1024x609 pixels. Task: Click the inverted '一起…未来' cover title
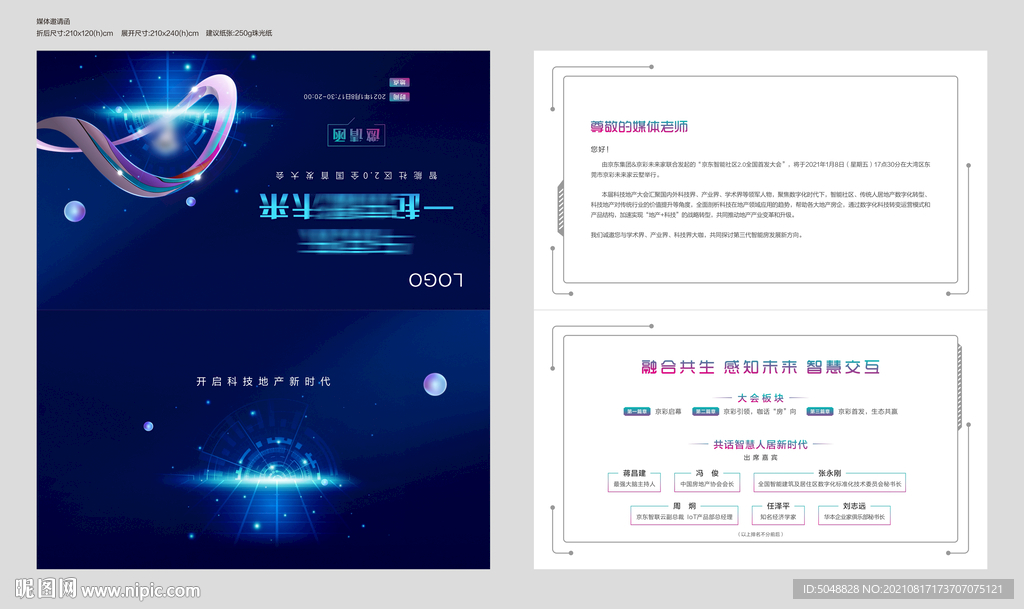[x=356, y=206]
